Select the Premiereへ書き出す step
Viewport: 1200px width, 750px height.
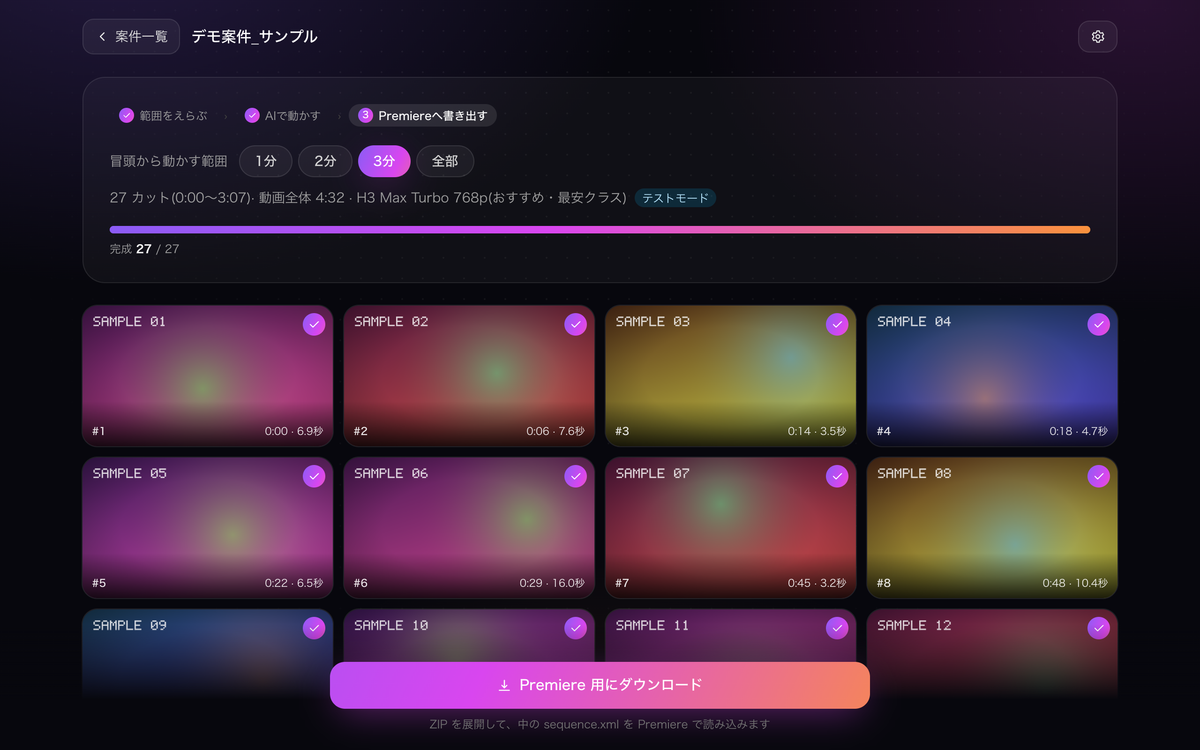click(423, 116)
